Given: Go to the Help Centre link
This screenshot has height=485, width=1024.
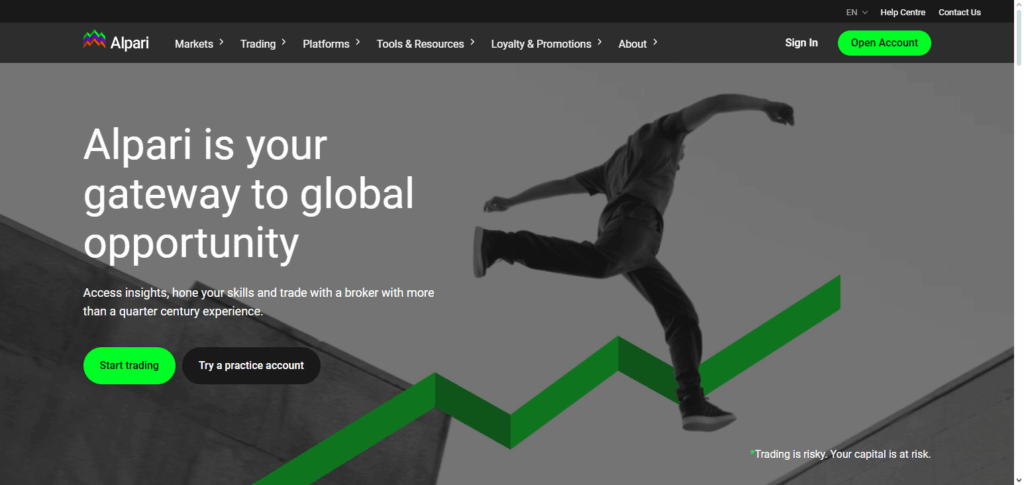Looking at the screenshot, I should click(x=902, y=12).
